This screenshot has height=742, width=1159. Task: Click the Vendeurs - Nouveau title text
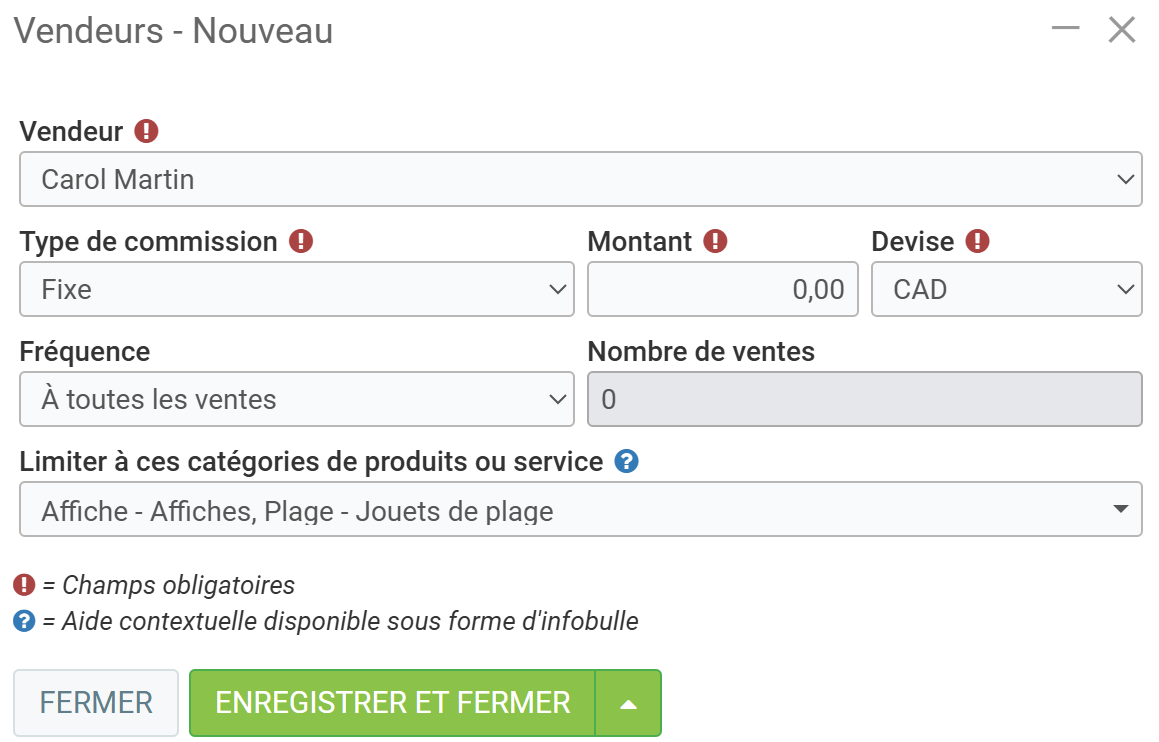click(173, 31)
